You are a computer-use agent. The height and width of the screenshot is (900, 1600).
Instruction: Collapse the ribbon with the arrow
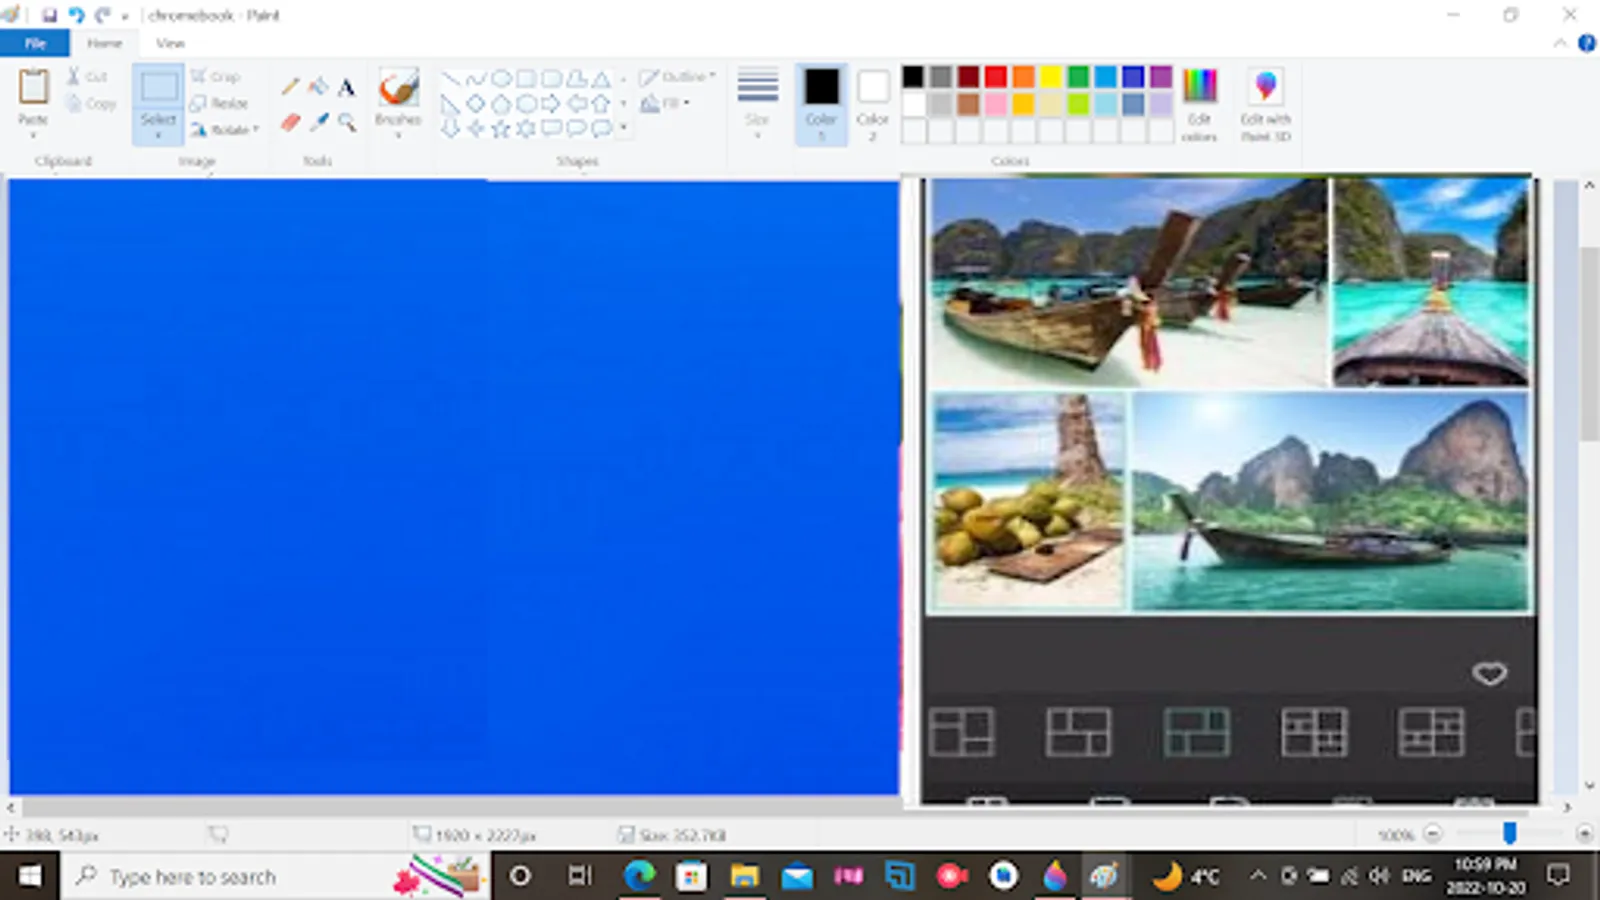pyautogui.click(x=1559, y=43)
